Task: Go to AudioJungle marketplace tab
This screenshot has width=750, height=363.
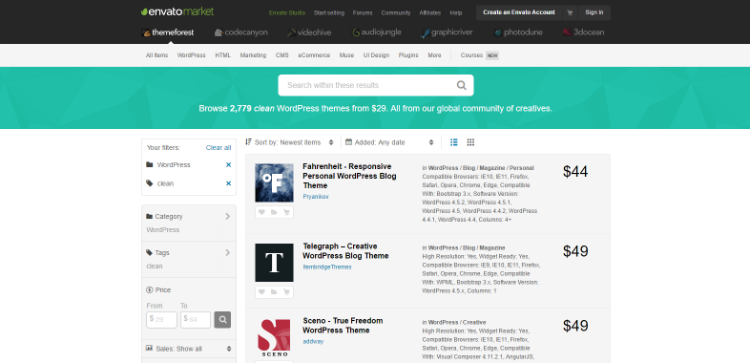Action: [377, 33]
